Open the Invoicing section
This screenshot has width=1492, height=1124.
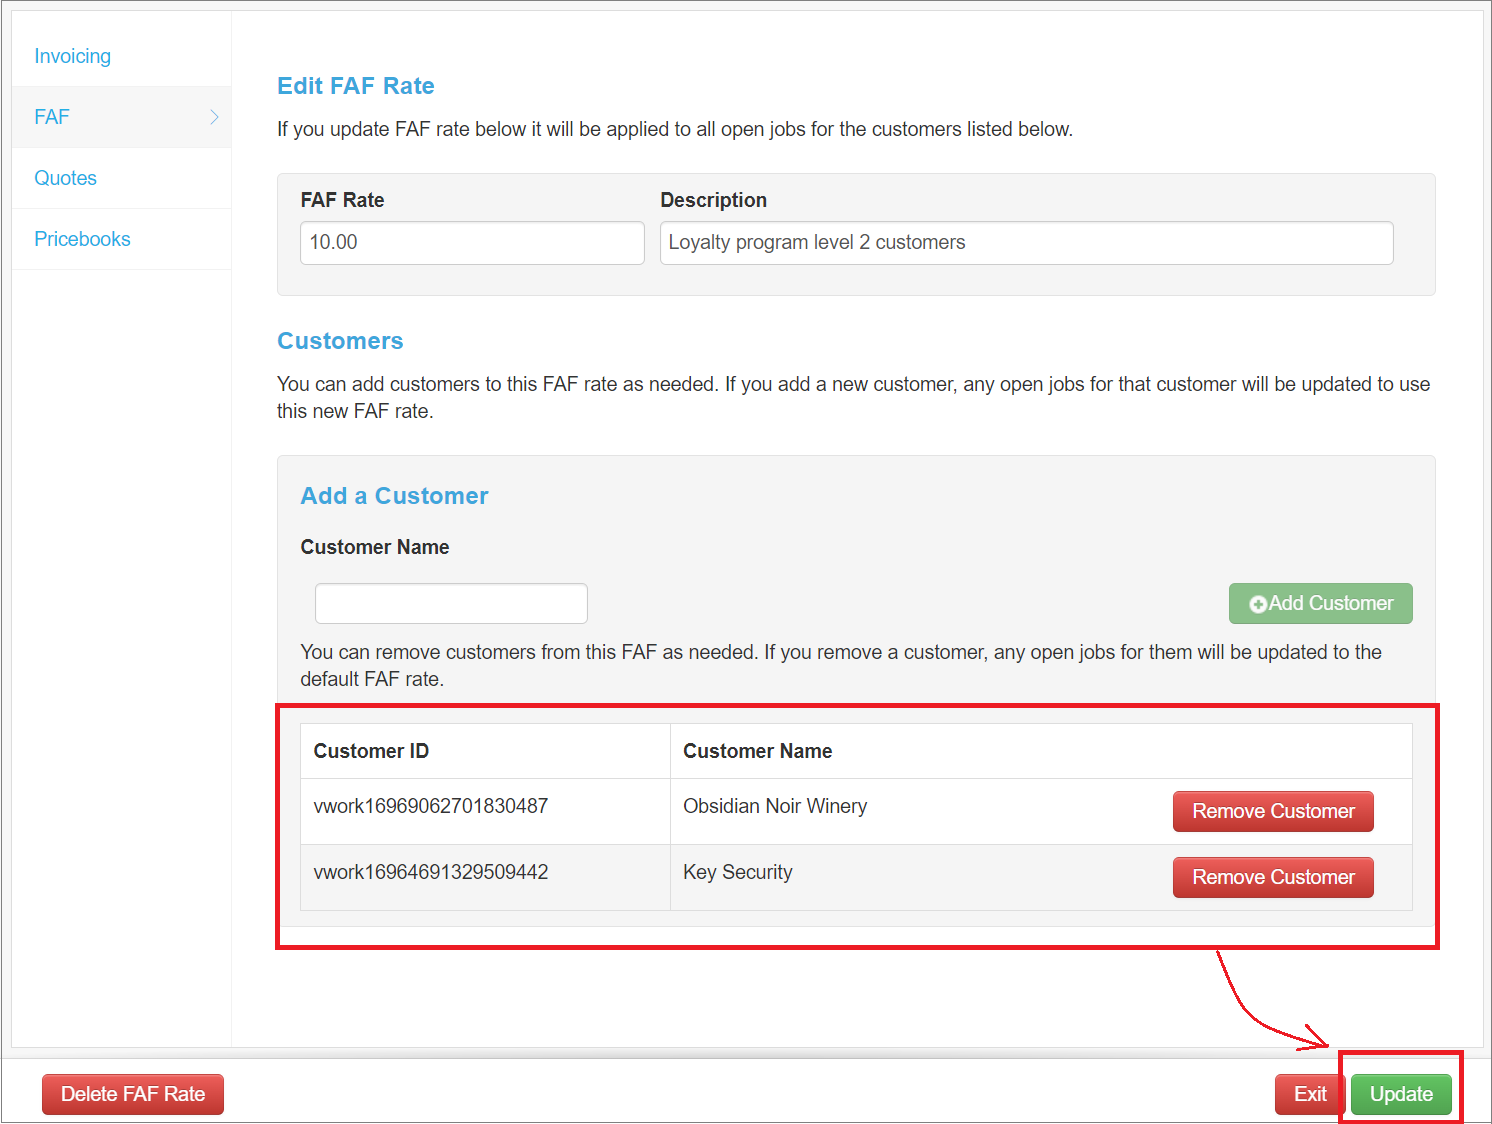click(x=72, y=56)
